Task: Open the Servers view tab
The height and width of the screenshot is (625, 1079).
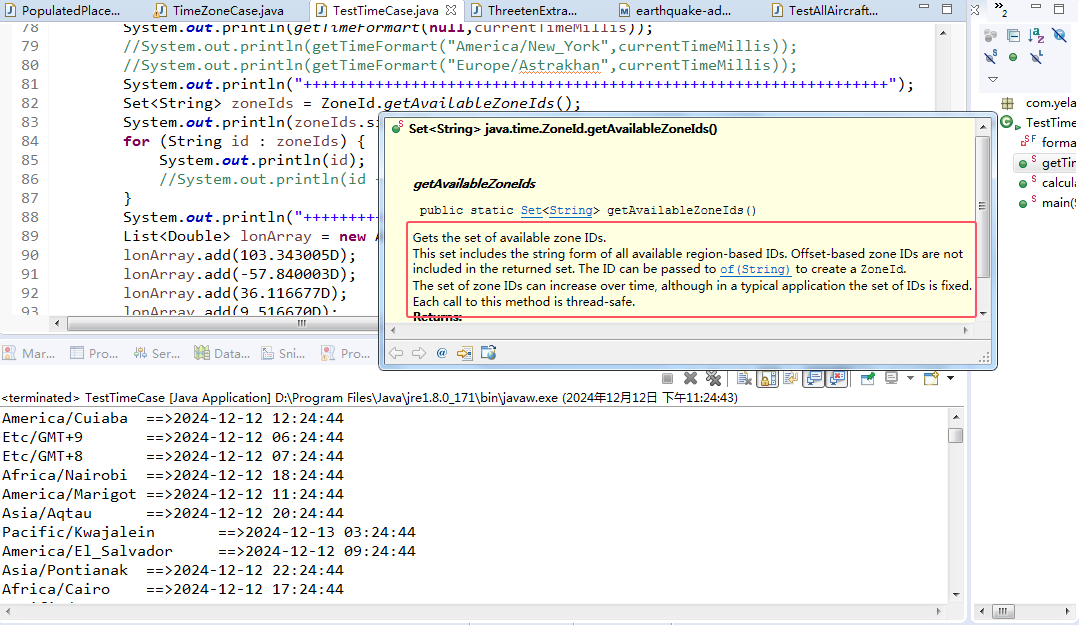Action: (157, 353)
